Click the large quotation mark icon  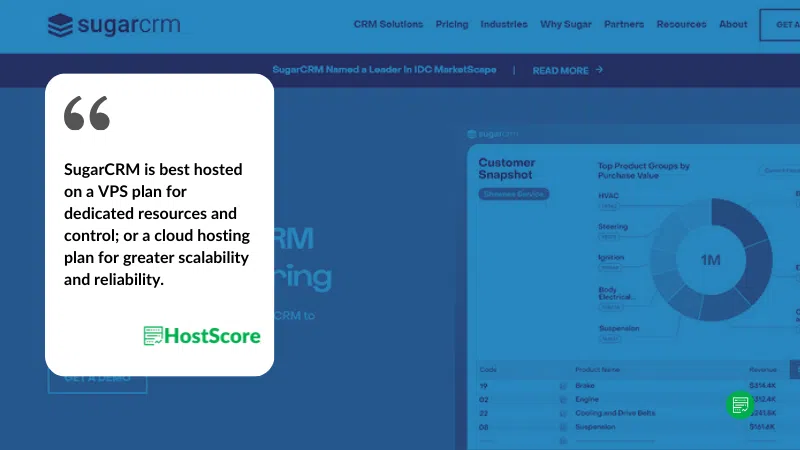(87, 114)
